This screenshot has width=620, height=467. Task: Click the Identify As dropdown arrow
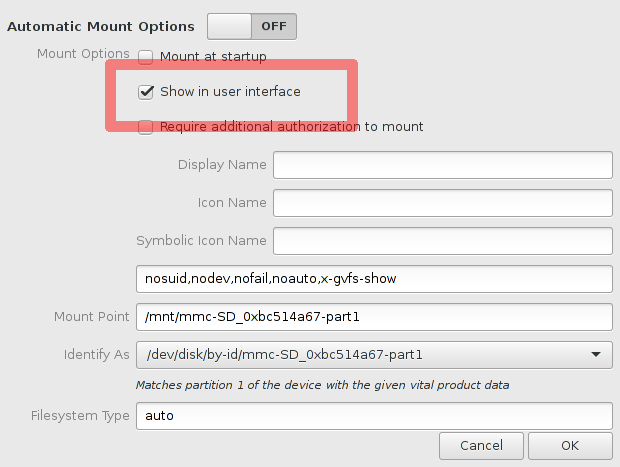596,355
